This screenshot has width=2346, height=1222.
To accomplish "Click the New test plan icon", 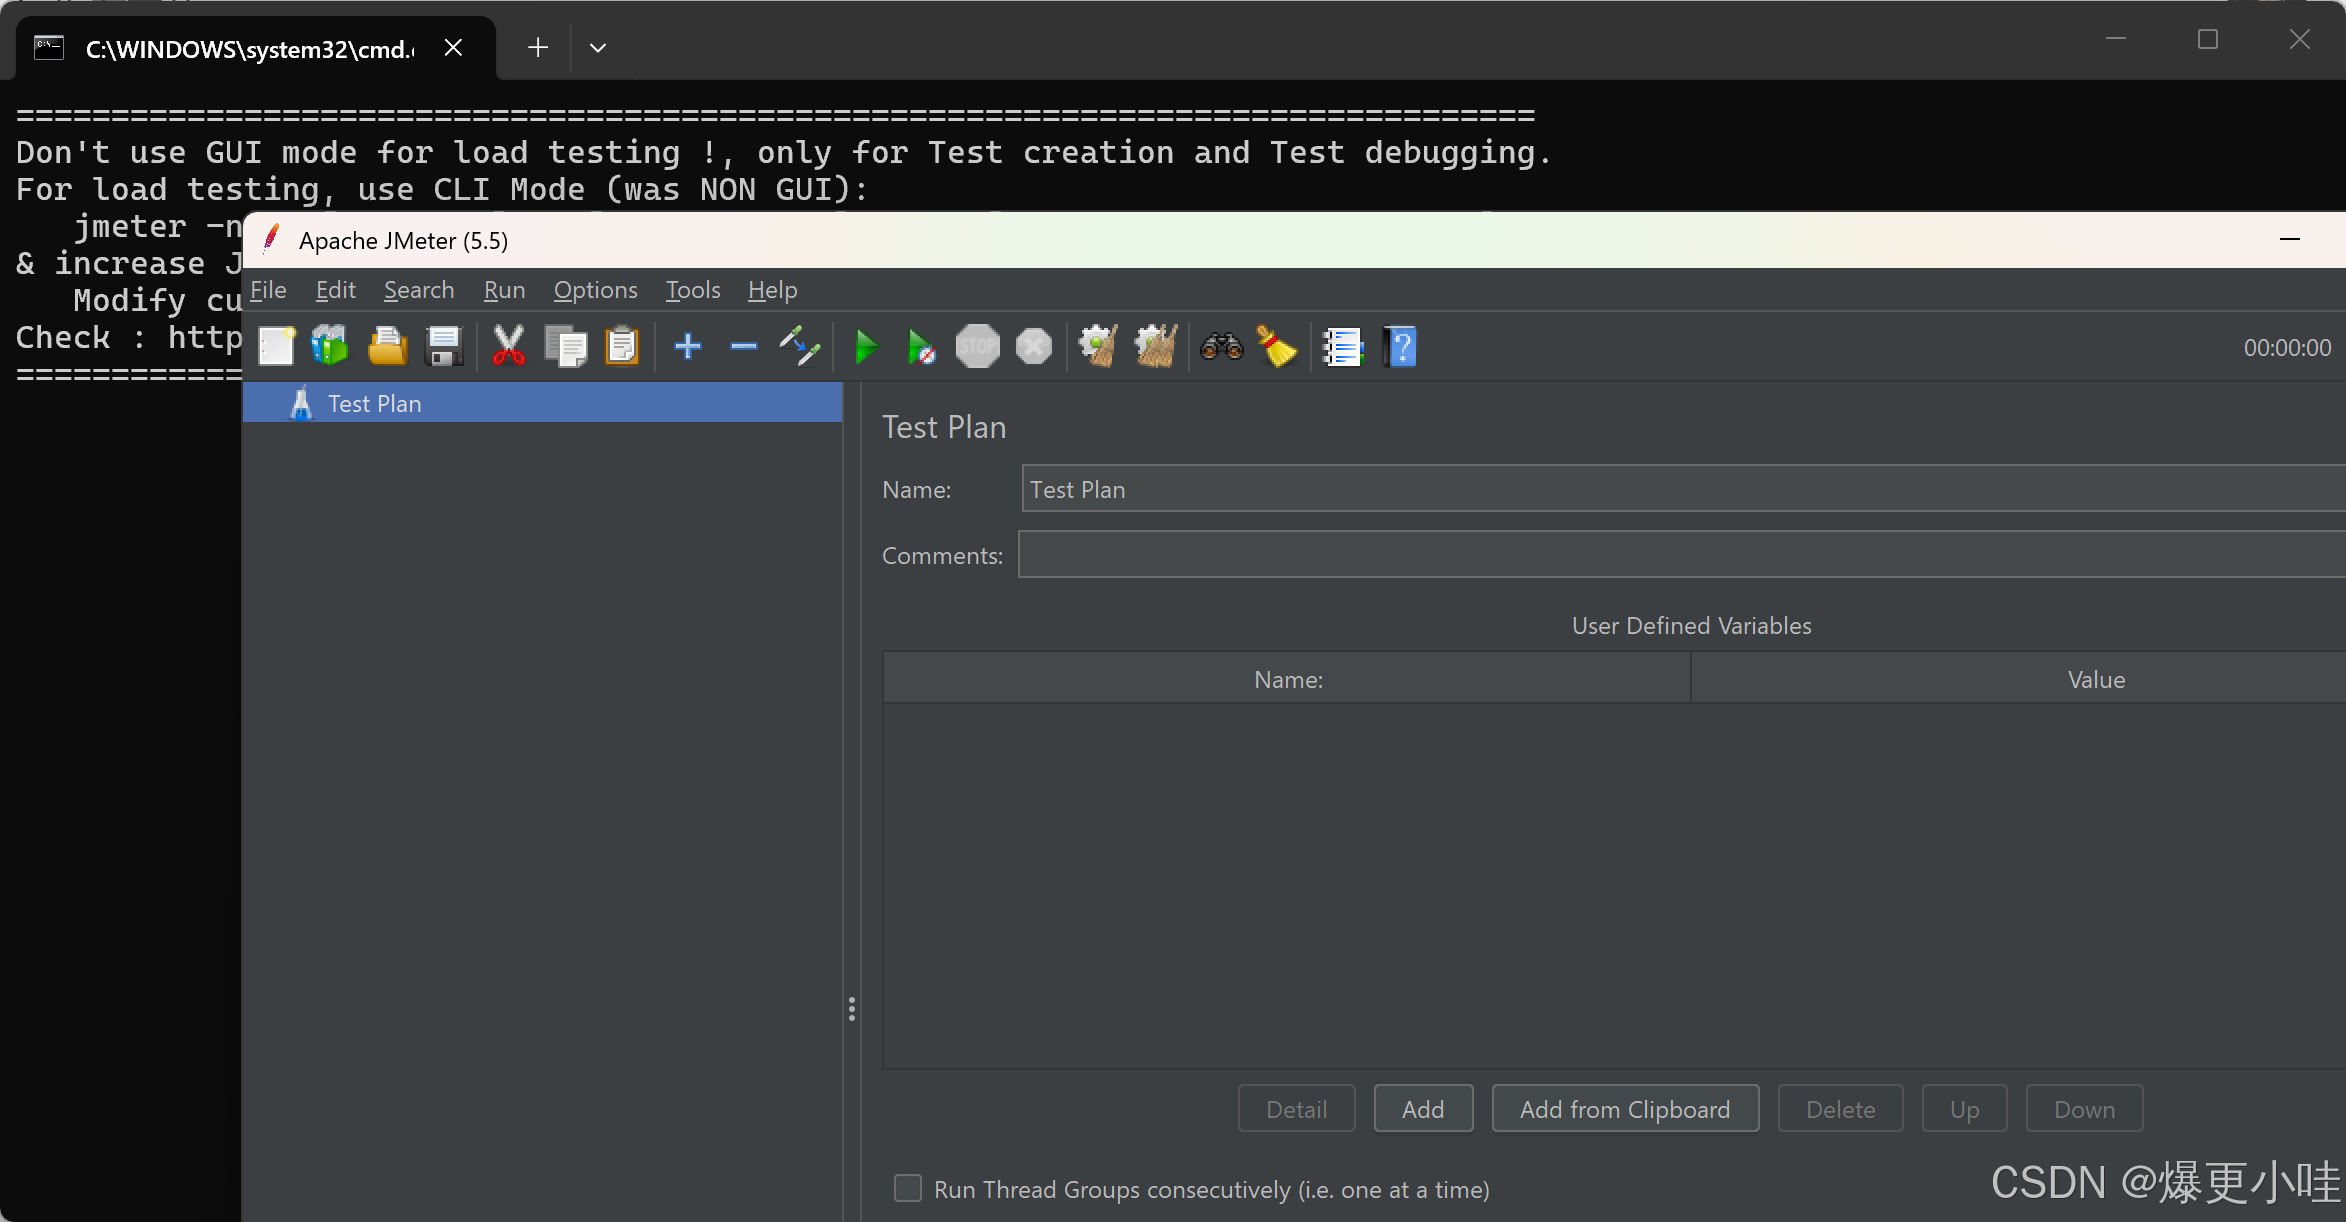I will tap(277, 347).
